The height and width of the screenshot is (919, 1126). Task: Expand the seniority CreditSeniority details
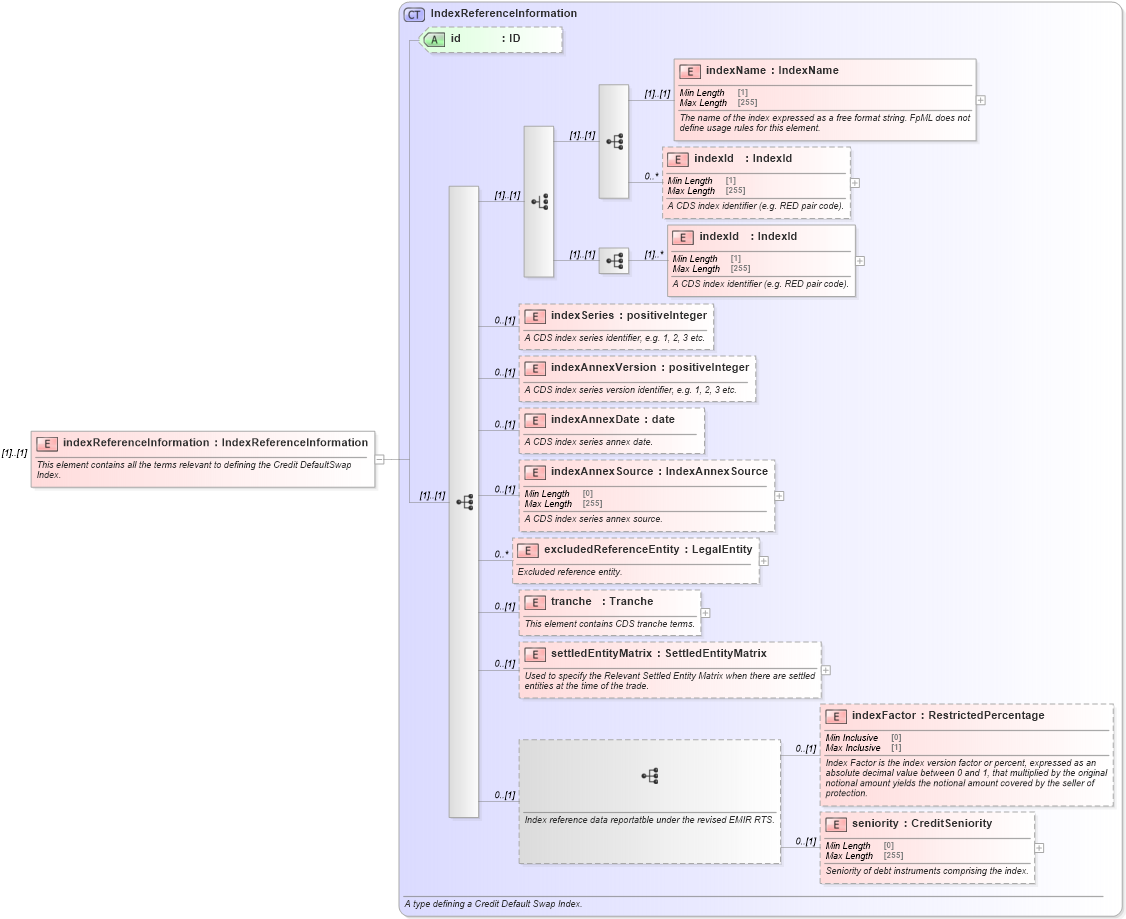1040,847
